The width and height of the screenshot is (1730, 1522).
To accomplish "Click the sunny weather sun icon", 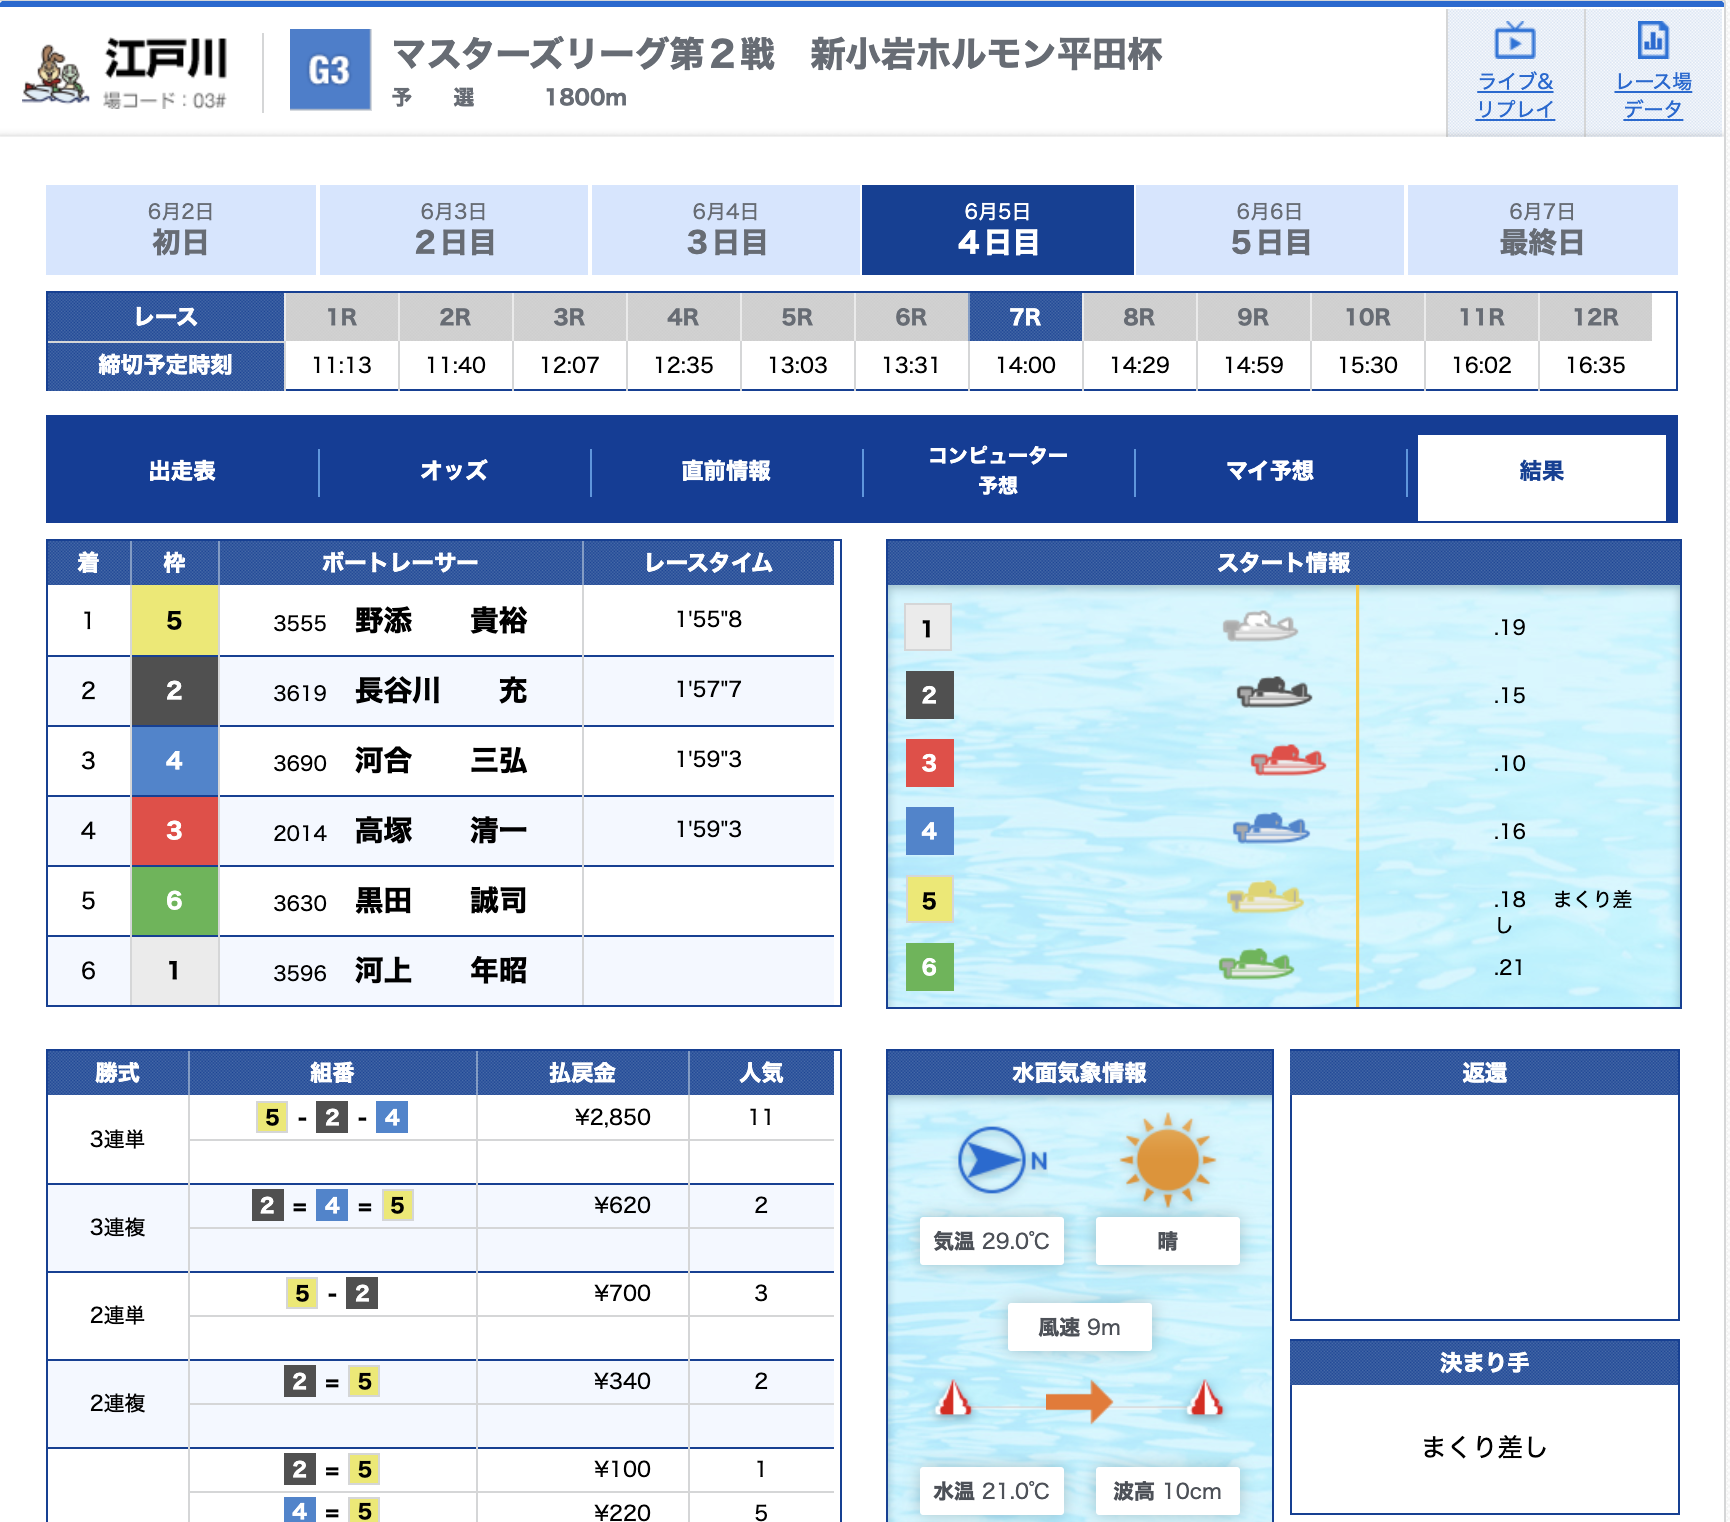I will click(1167, 1160).
